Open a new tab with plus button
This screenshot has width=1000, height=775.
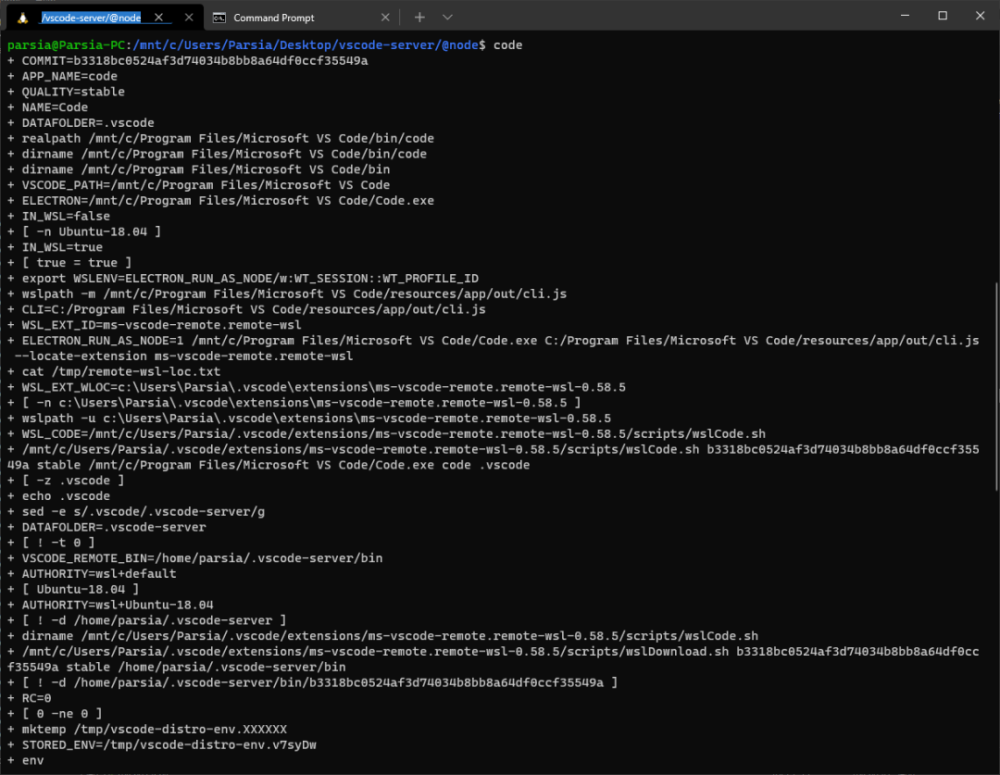[x=420, y=17]
